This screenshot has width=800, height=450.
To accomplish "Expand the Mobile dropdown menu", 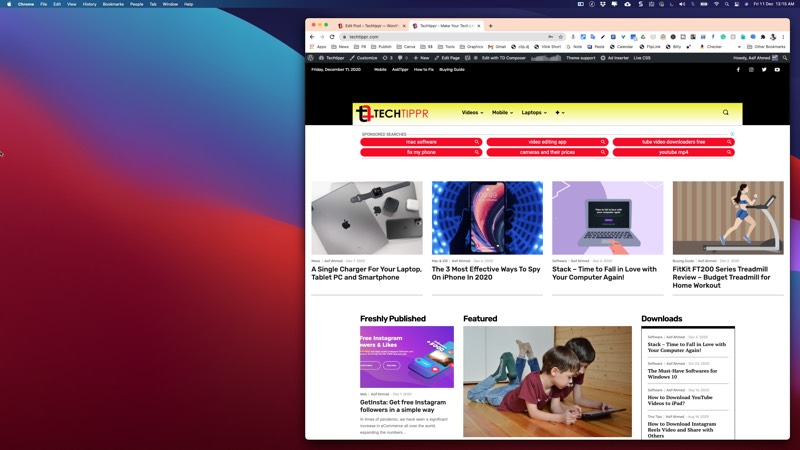I will (x=502, y=112).
